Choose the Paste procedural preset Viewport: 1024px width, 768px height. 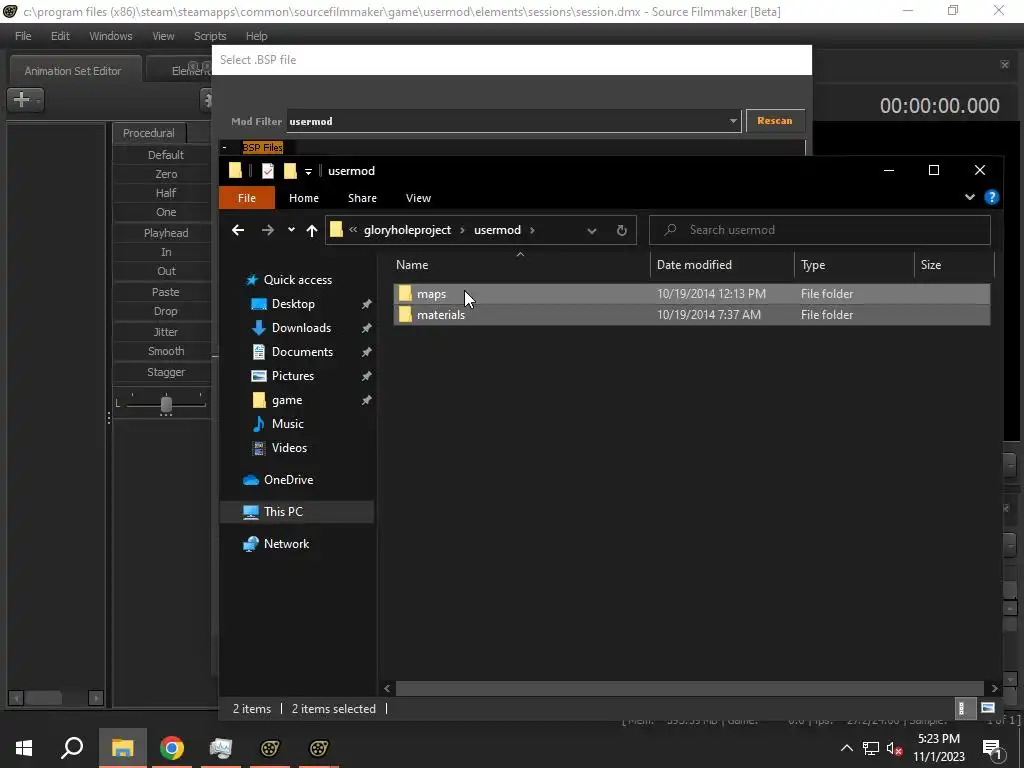coord(165,291)
